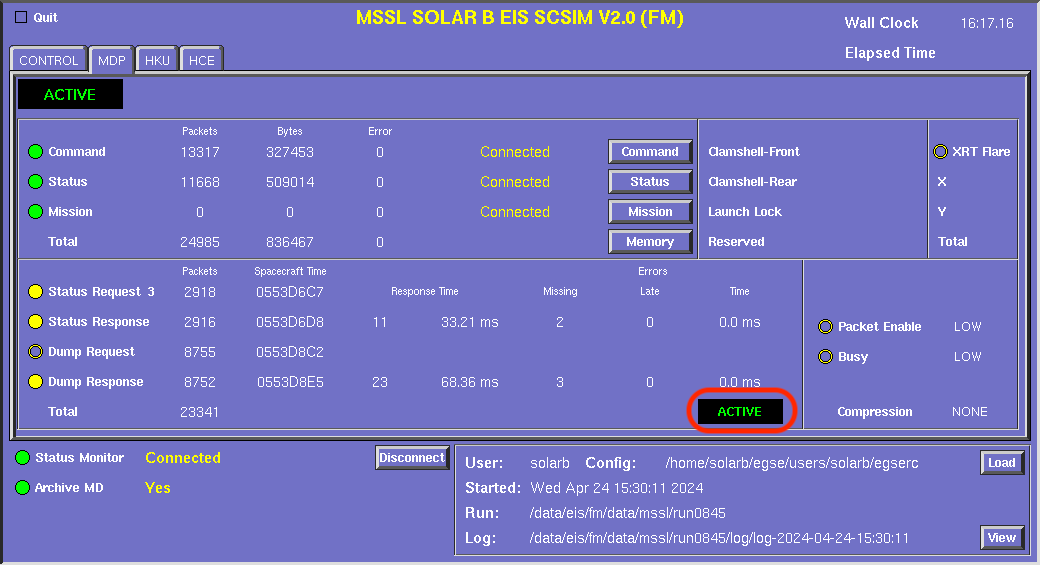
Task: Click the MSSL SOLAR B EIS title
Action: (x=519, y=17)
